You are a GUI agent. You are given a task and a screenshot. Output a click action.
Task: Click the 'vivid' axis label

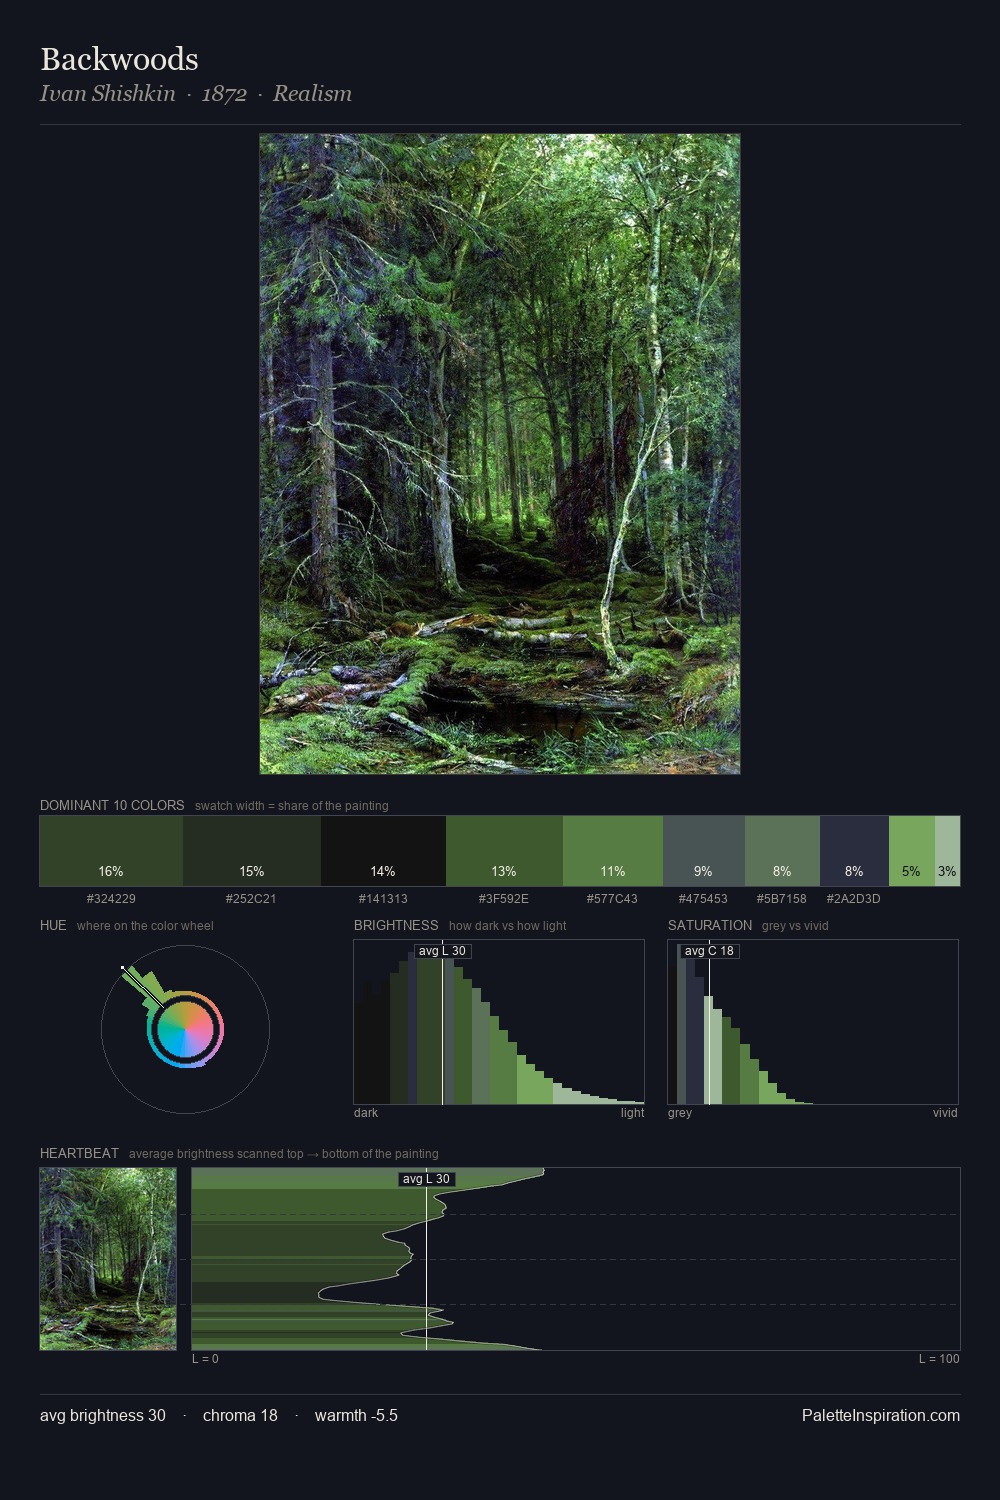coord(945,1112)
